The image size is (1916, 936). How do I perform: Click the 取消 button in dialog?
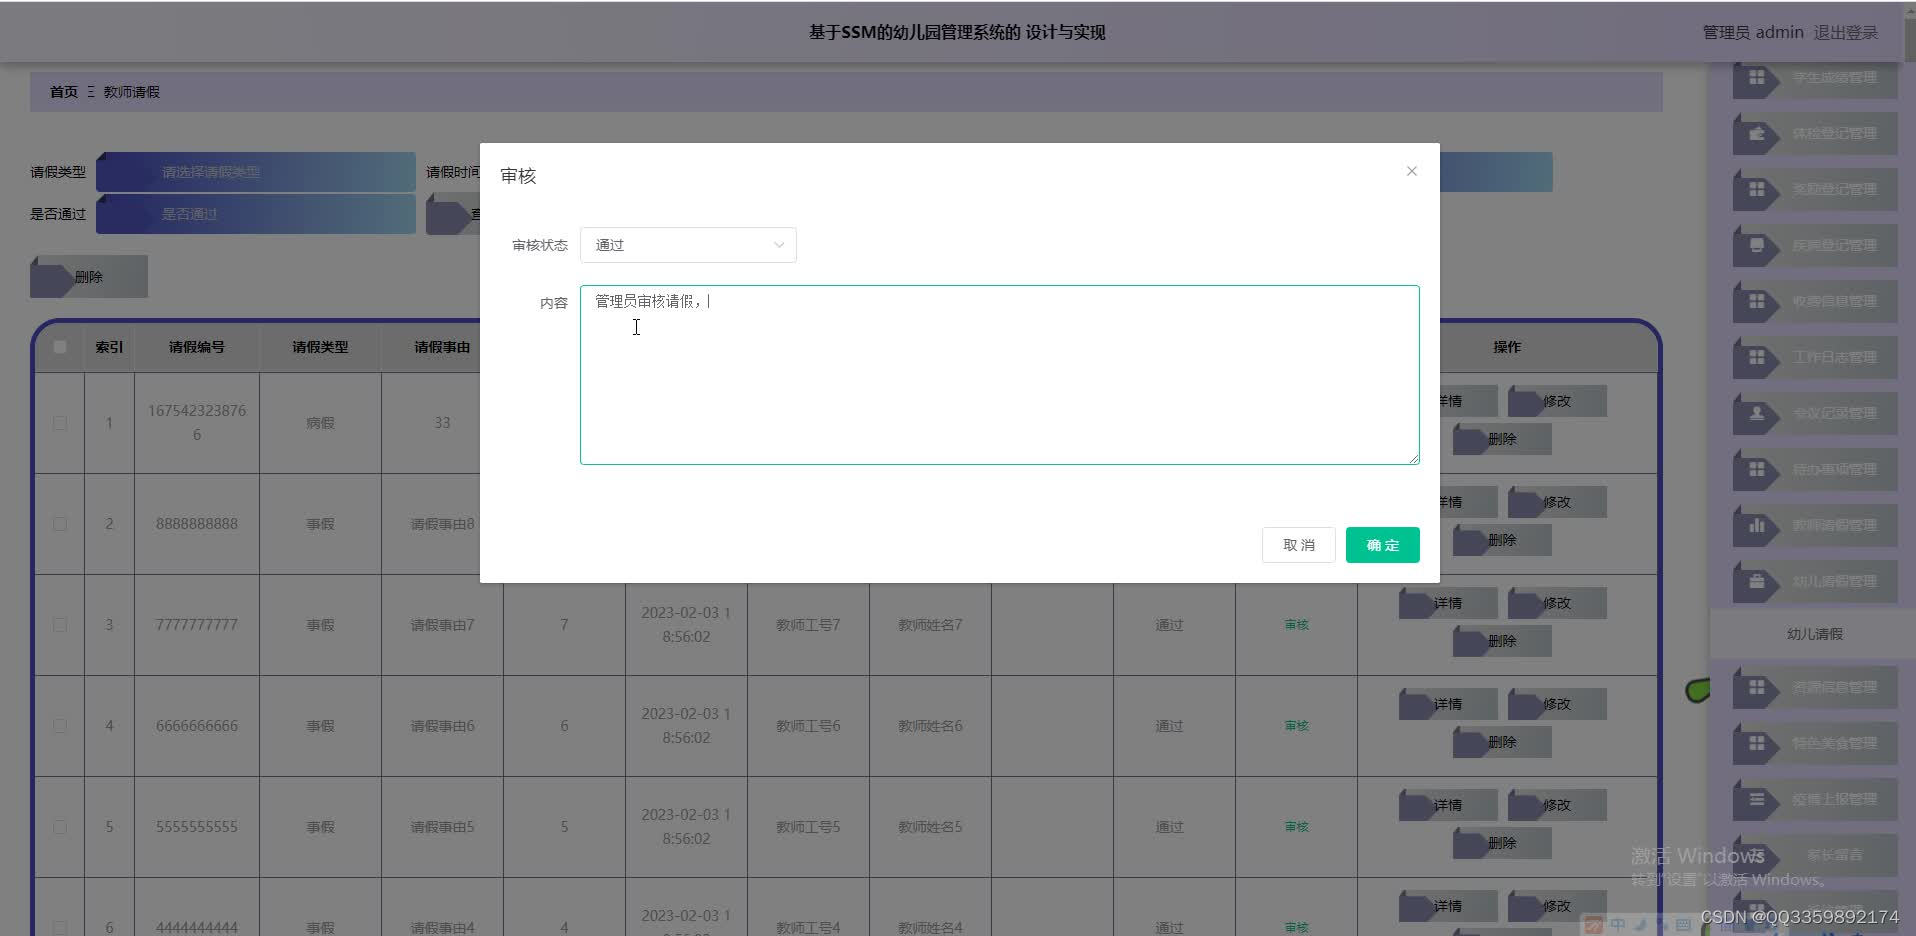point(1298,545)
